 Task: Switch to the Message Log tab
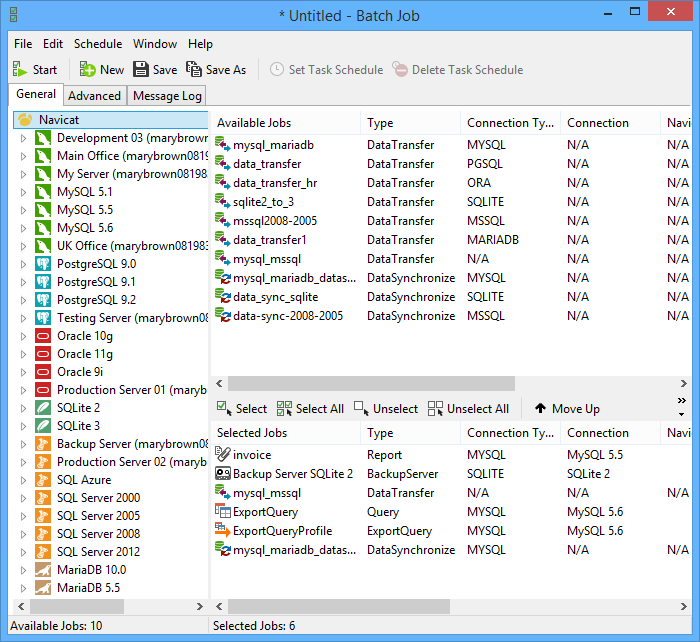(167, 96)
